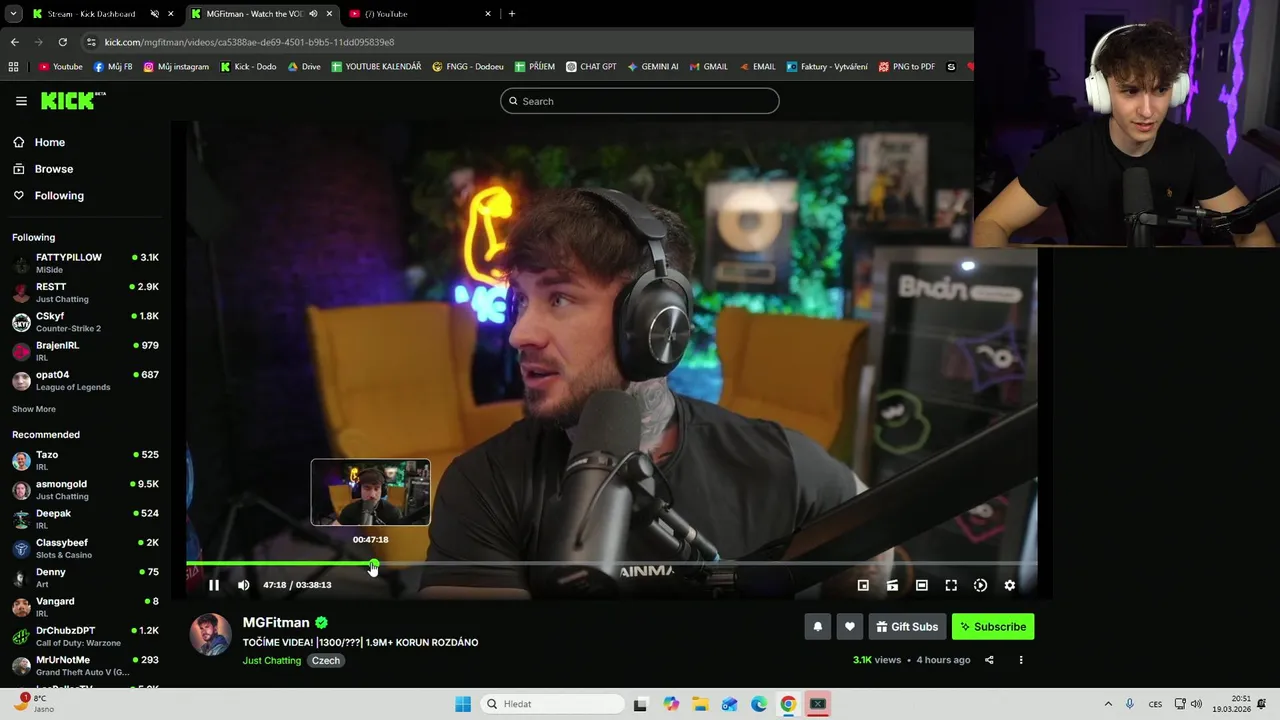Viewport: 1280px width, 720px height.
Task: Open the browser apps grid icon
Action: 13,67
